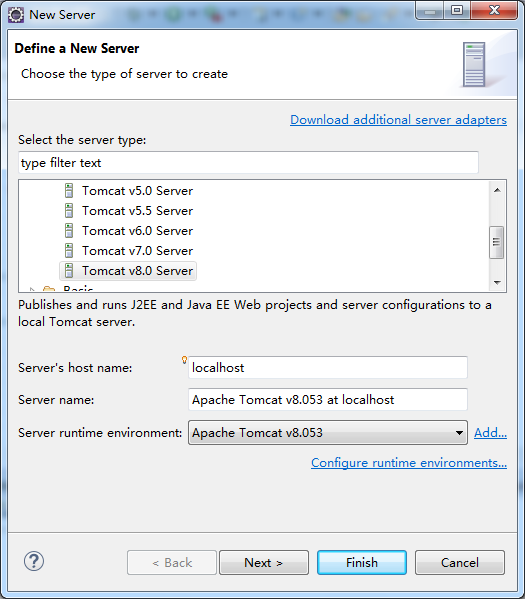Select Tomcat v7.0 Server in list
Screen dimensions: 525x599
(137, 251)
